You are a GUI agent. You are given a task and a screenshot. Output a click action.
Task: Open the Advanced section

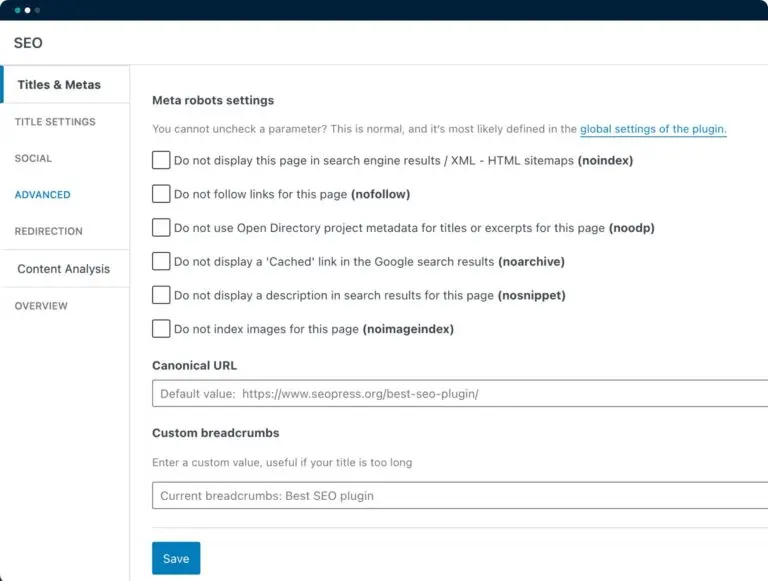[x=42, y=195]
